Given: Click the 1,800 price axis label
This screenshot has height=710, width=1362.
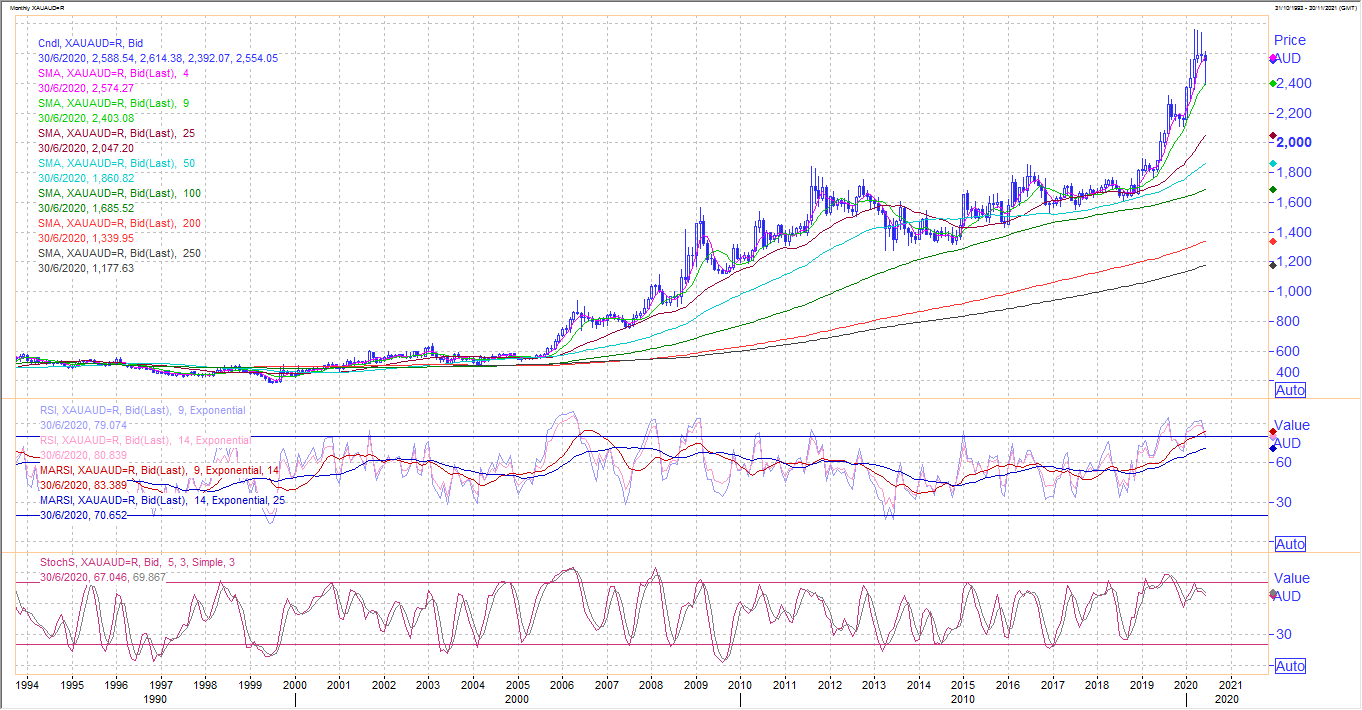Looking at the screenshot, I should [1294, 172].
